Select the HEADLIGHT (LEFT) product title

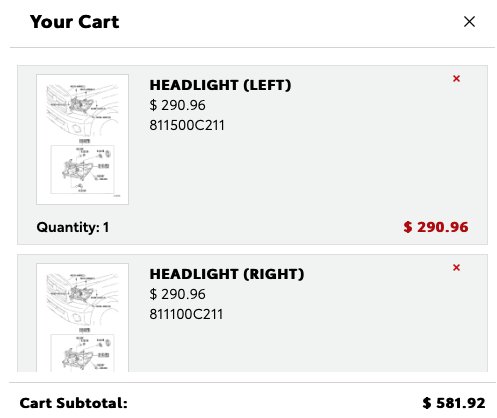click(x=220, y=85)
